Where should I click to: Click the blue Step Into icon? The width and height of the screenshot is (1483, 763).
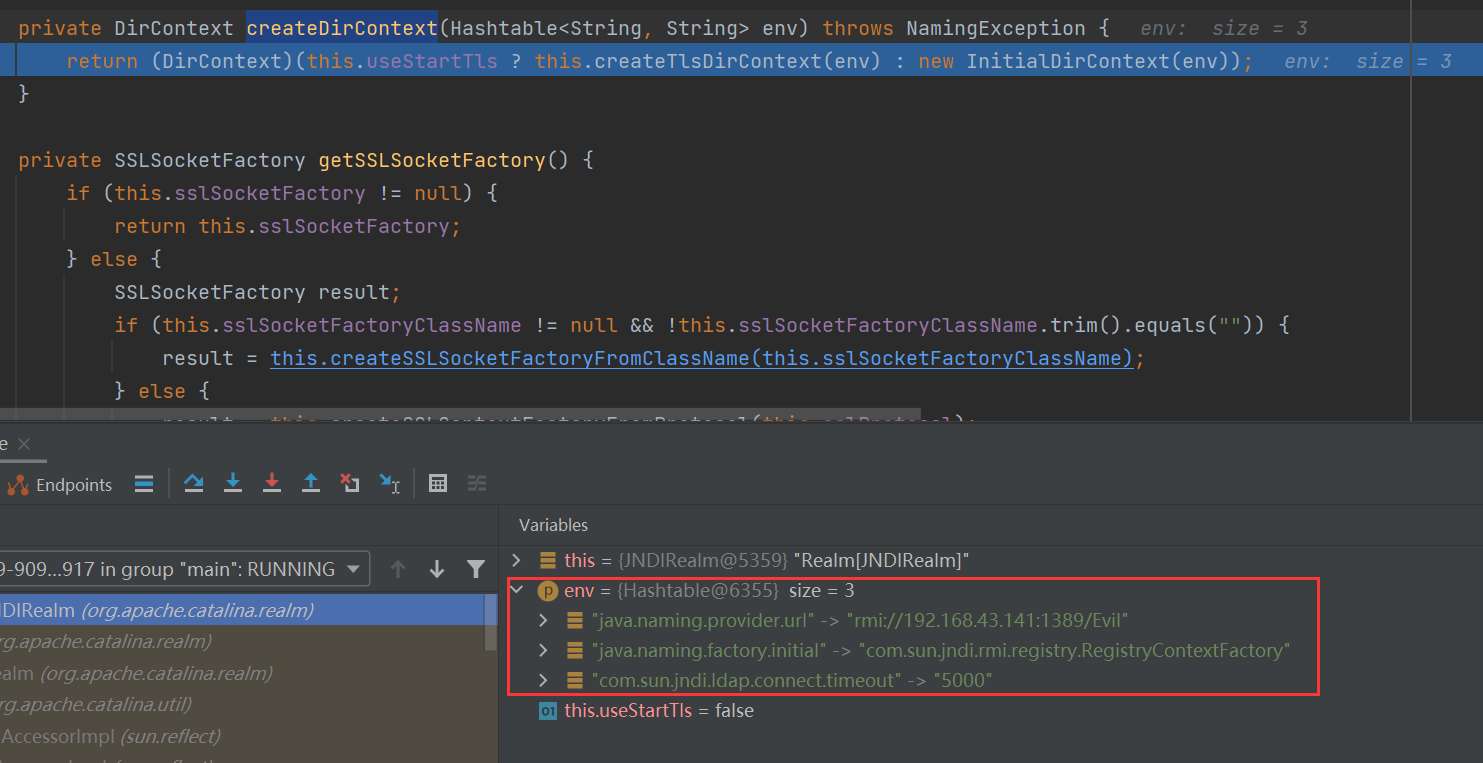pos(233,483)
